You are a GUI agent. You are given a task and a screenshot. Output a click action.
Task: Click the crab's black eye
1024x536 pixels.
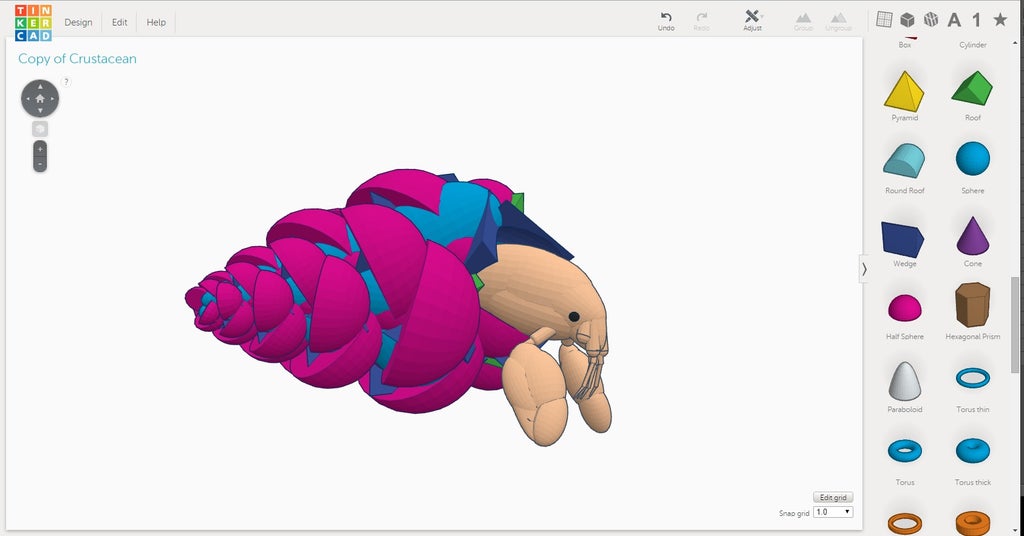574,317
